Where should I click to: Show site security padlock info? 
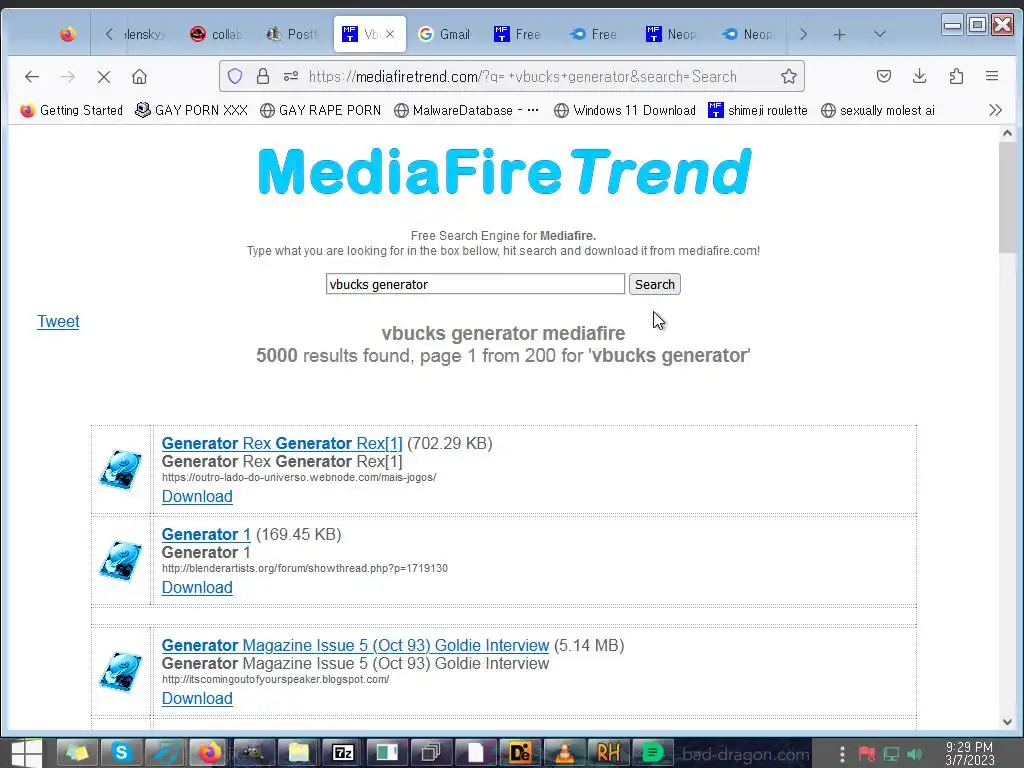click(263, 76)
